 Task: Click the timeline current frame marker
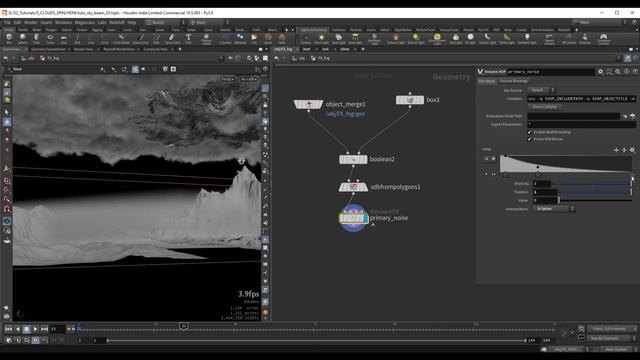184,326
